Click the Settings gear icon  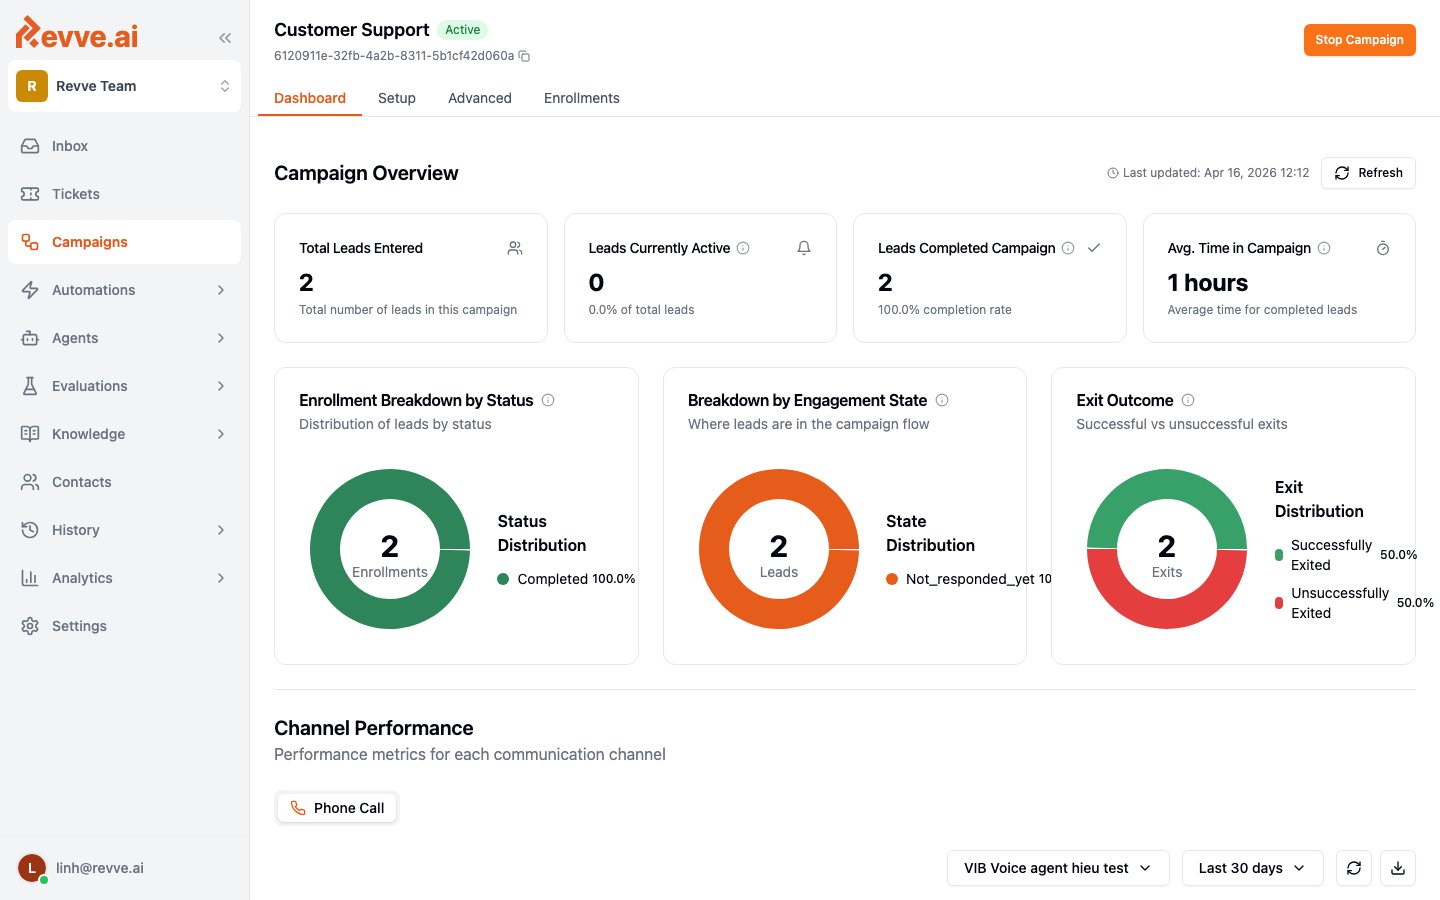coord(30,626)
